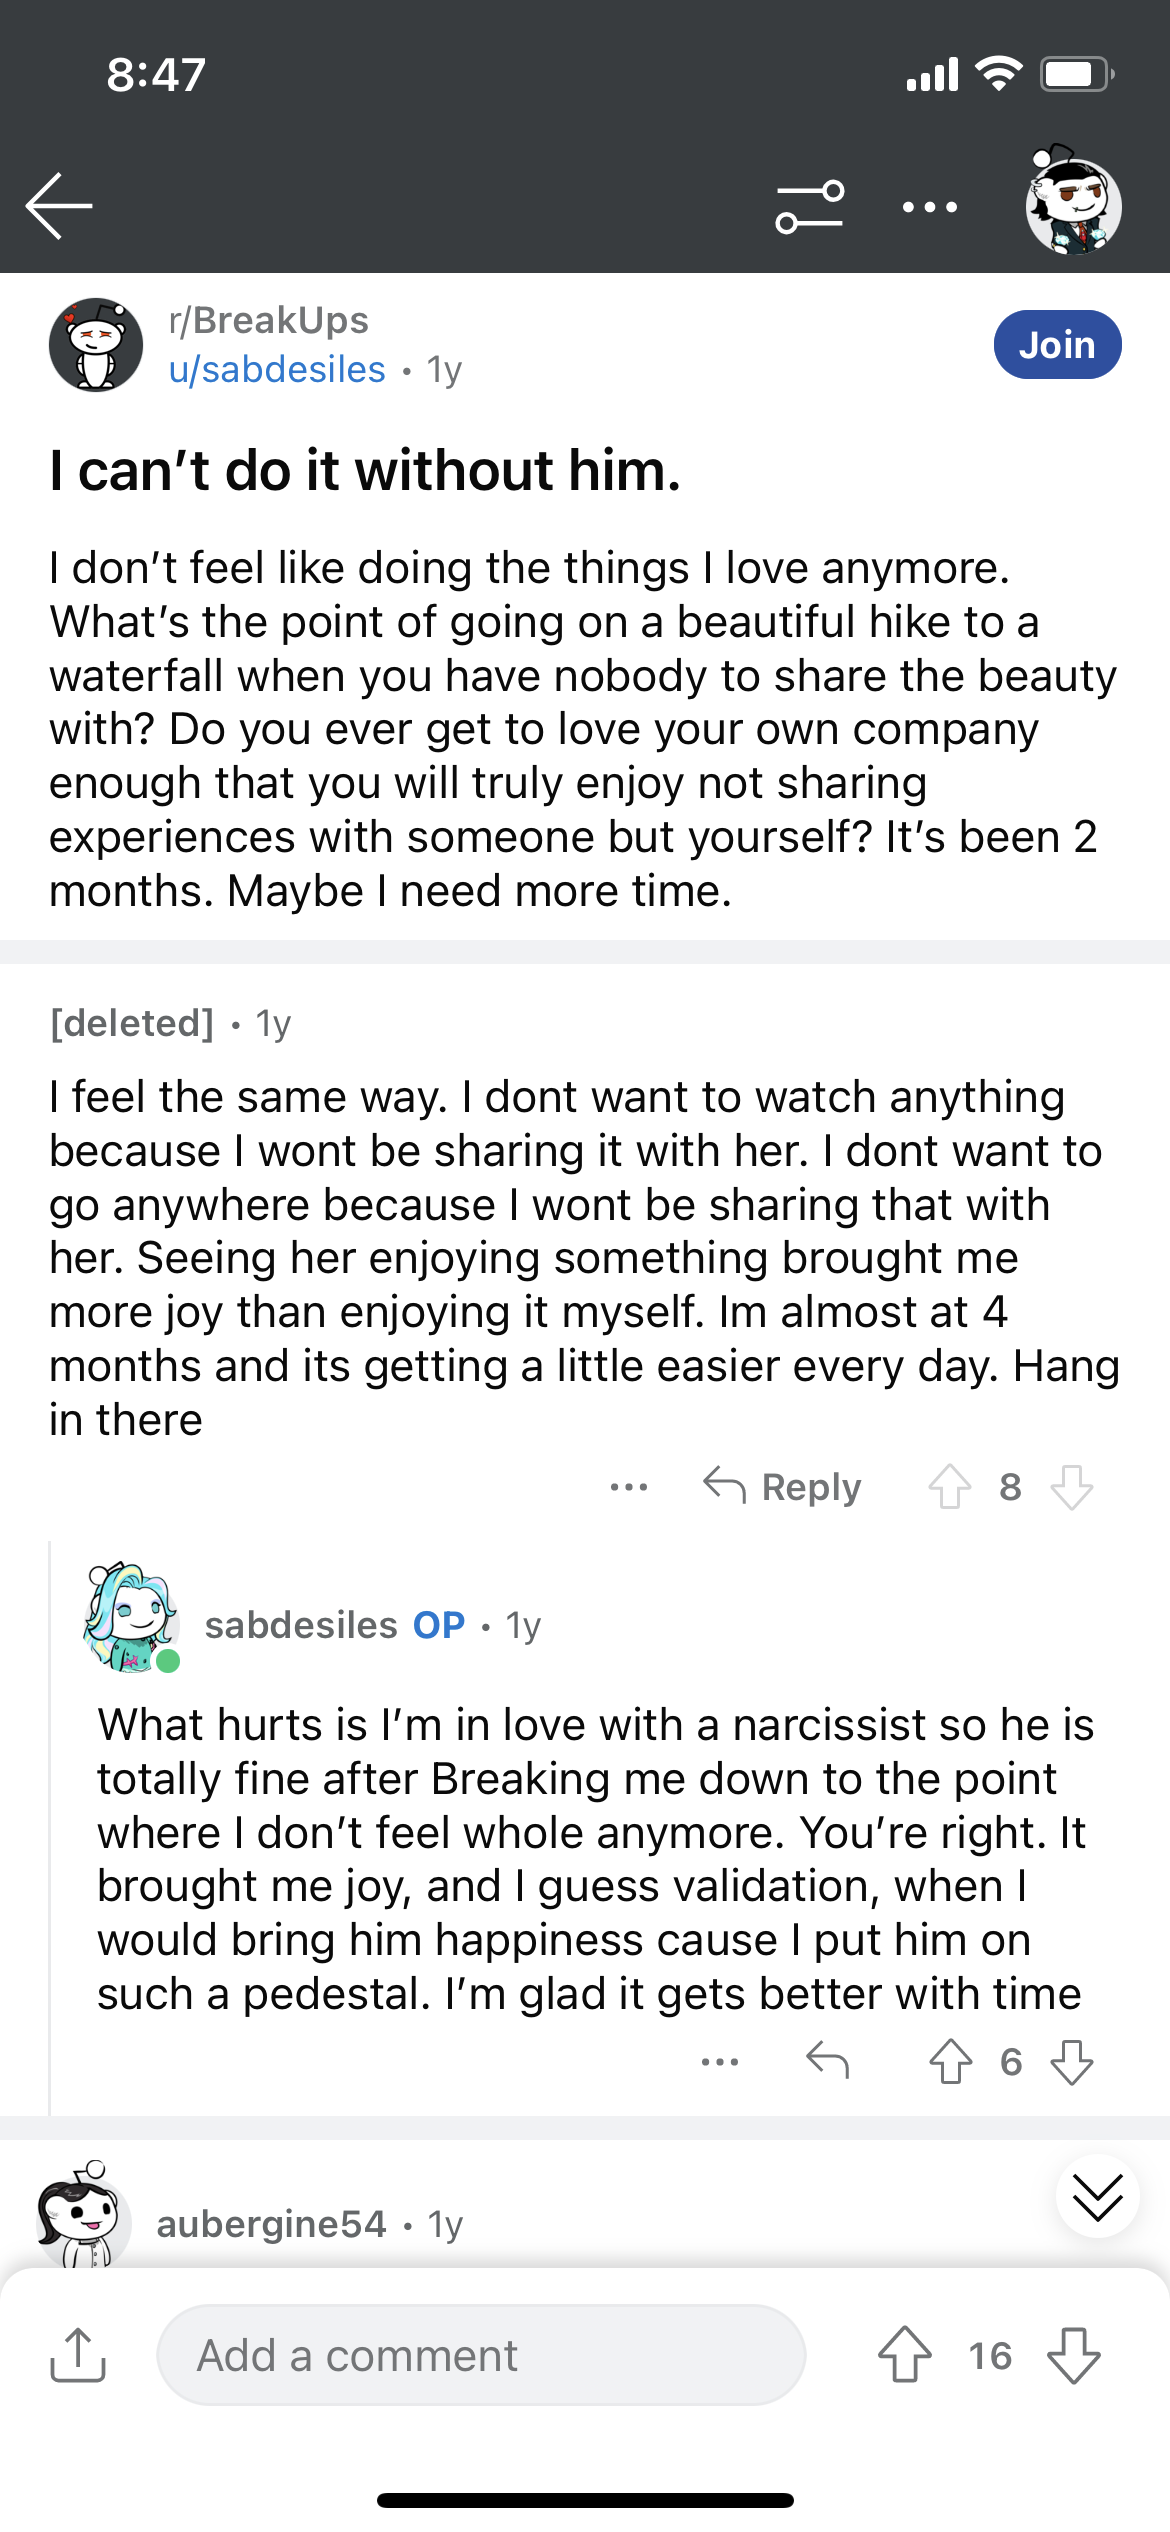Join the r/BreakUps community
This screenshot has height=2532, width=1170.
coord(1057,345)
